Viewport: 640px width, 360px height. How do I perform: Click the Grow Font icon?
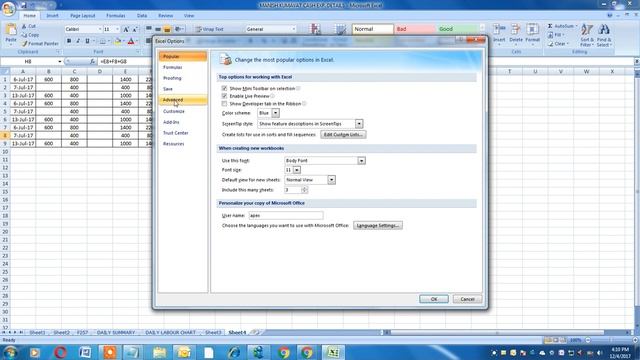[126, 29]
